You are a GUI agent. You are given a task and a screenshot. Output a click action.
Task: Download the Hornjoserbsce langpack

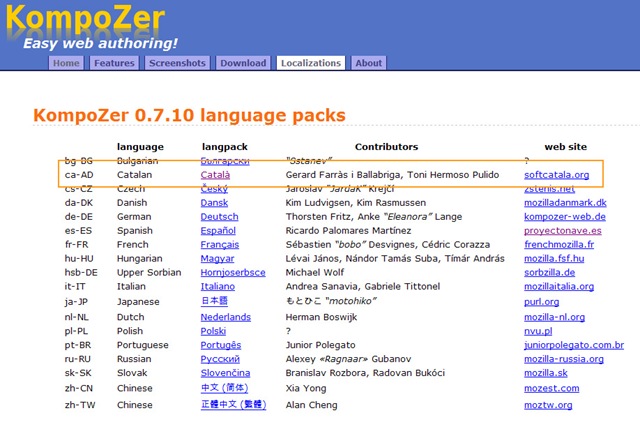[x=233, y=272]
